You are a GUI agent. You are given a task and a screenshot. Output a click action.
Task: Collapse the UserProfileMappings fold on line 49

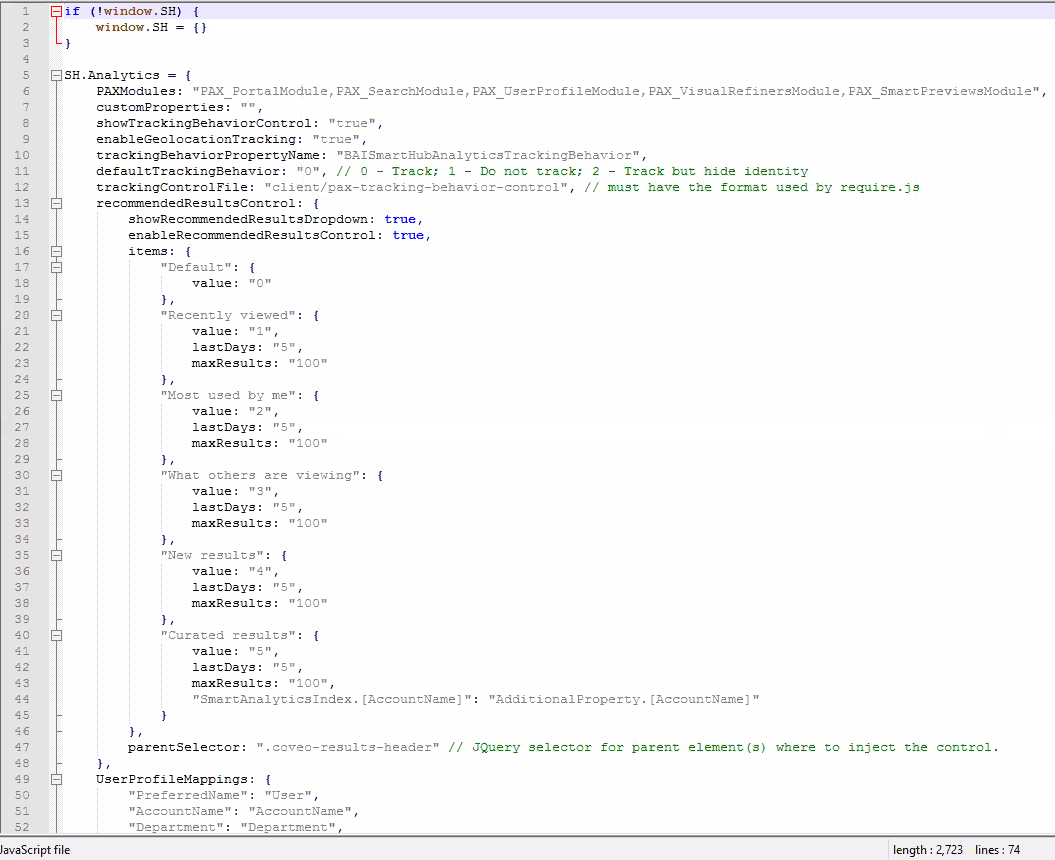(x=56, y=779)
